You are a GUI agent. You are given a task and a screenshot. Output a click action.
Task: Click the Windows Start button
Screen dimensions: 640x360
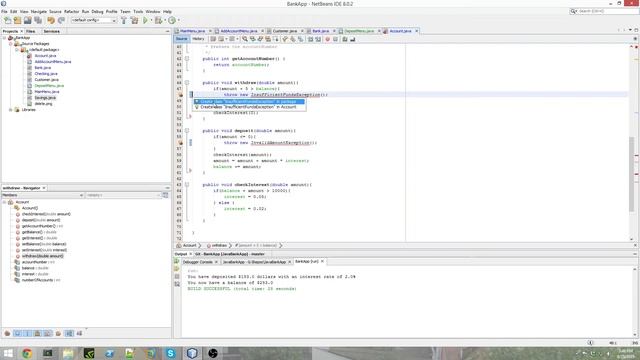[x=8, y=353]
